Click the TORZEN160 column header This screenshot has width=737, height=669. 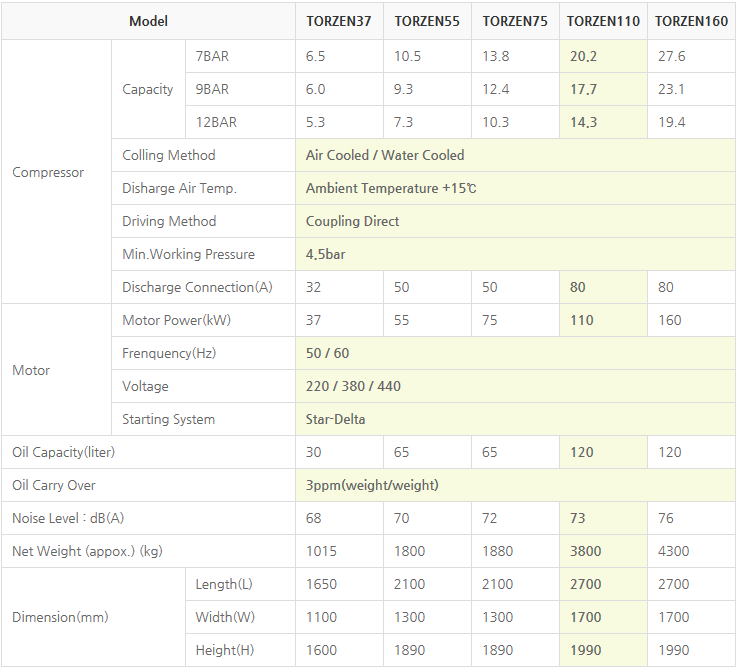point(690,21)
